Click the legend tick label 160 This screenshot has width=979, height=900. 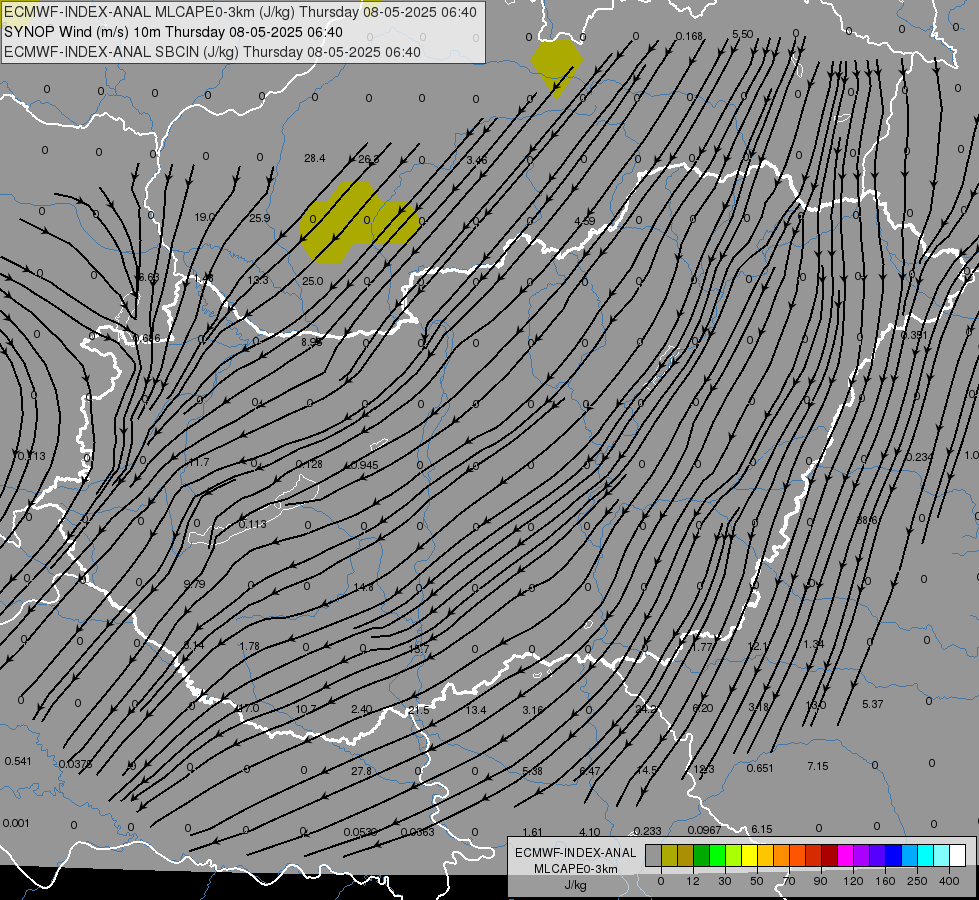pos(885,881)
